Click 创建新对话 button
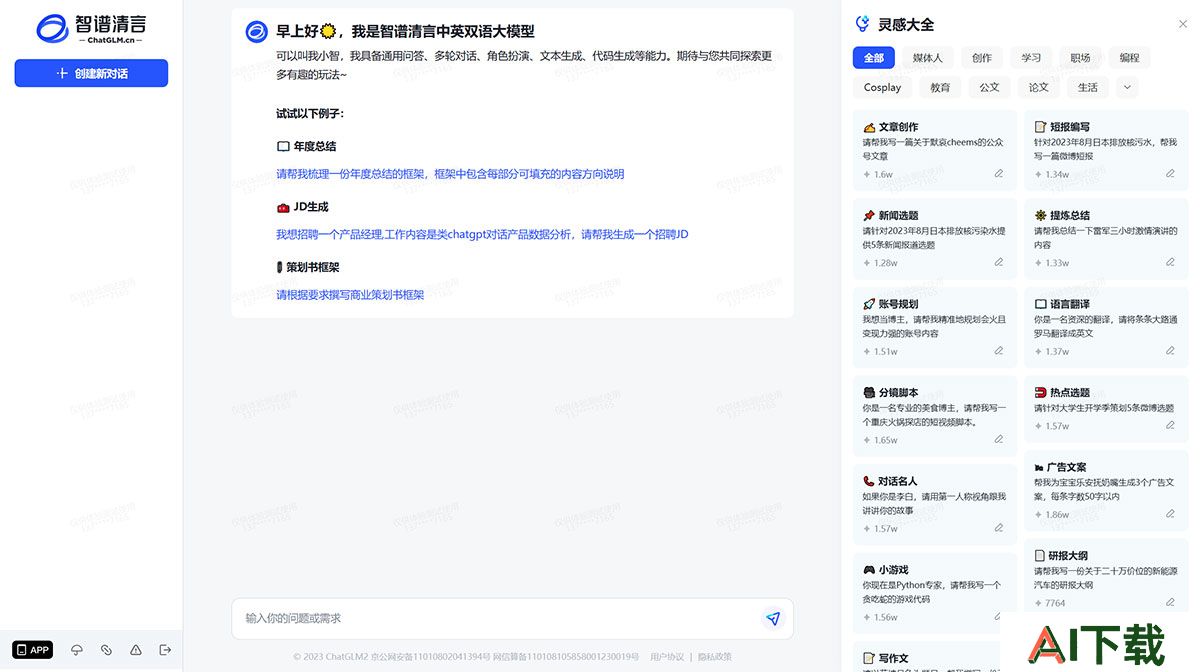Viewport: 1200px width, 672px height. 91,73
